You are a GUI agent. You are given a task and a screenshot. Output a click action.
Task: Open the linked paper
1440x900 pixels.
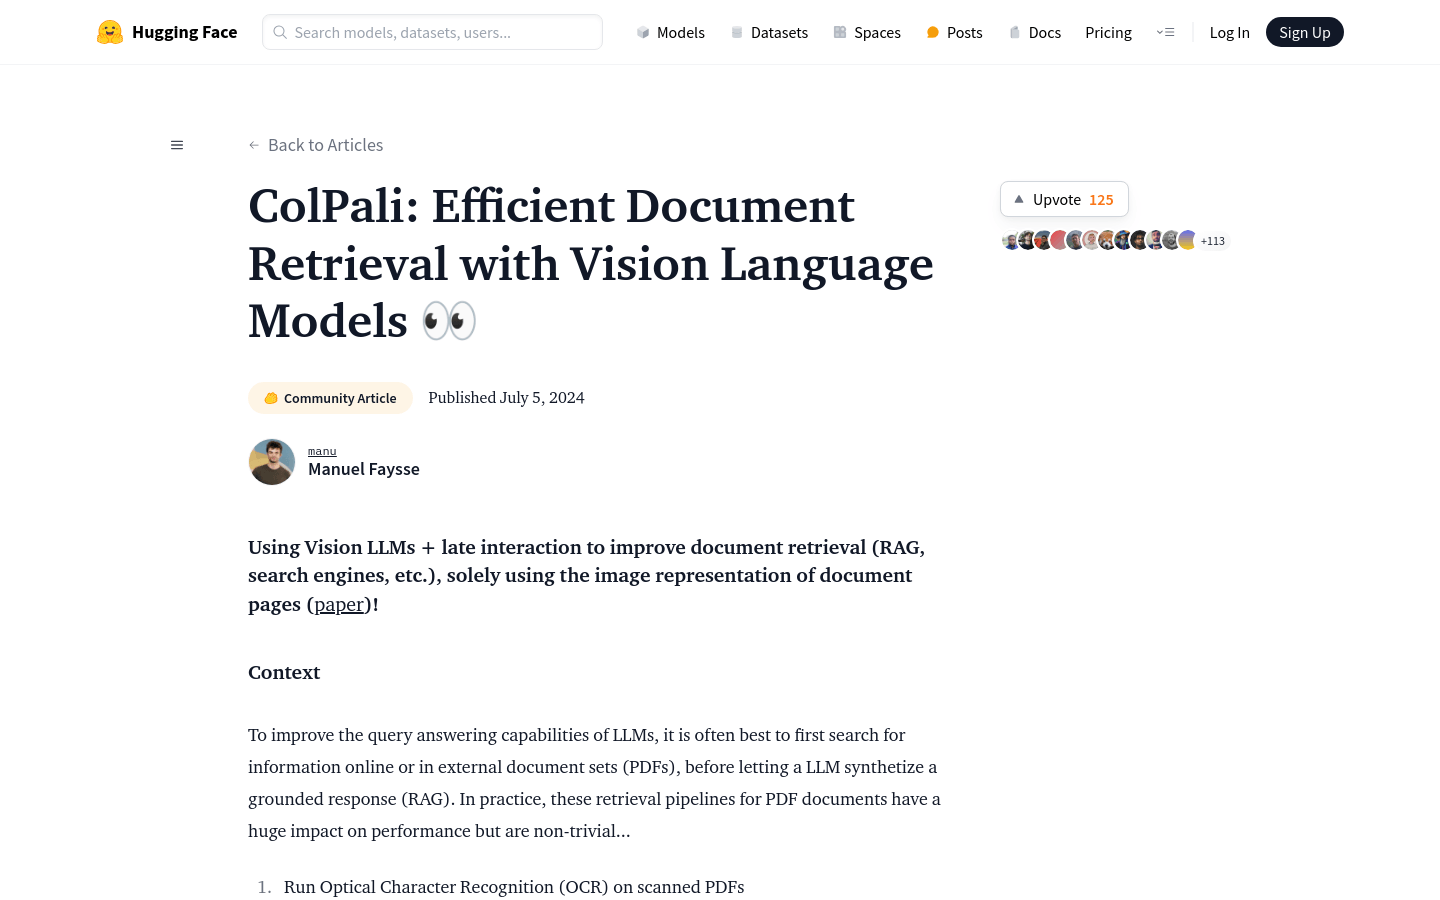[x=339, y=604]
